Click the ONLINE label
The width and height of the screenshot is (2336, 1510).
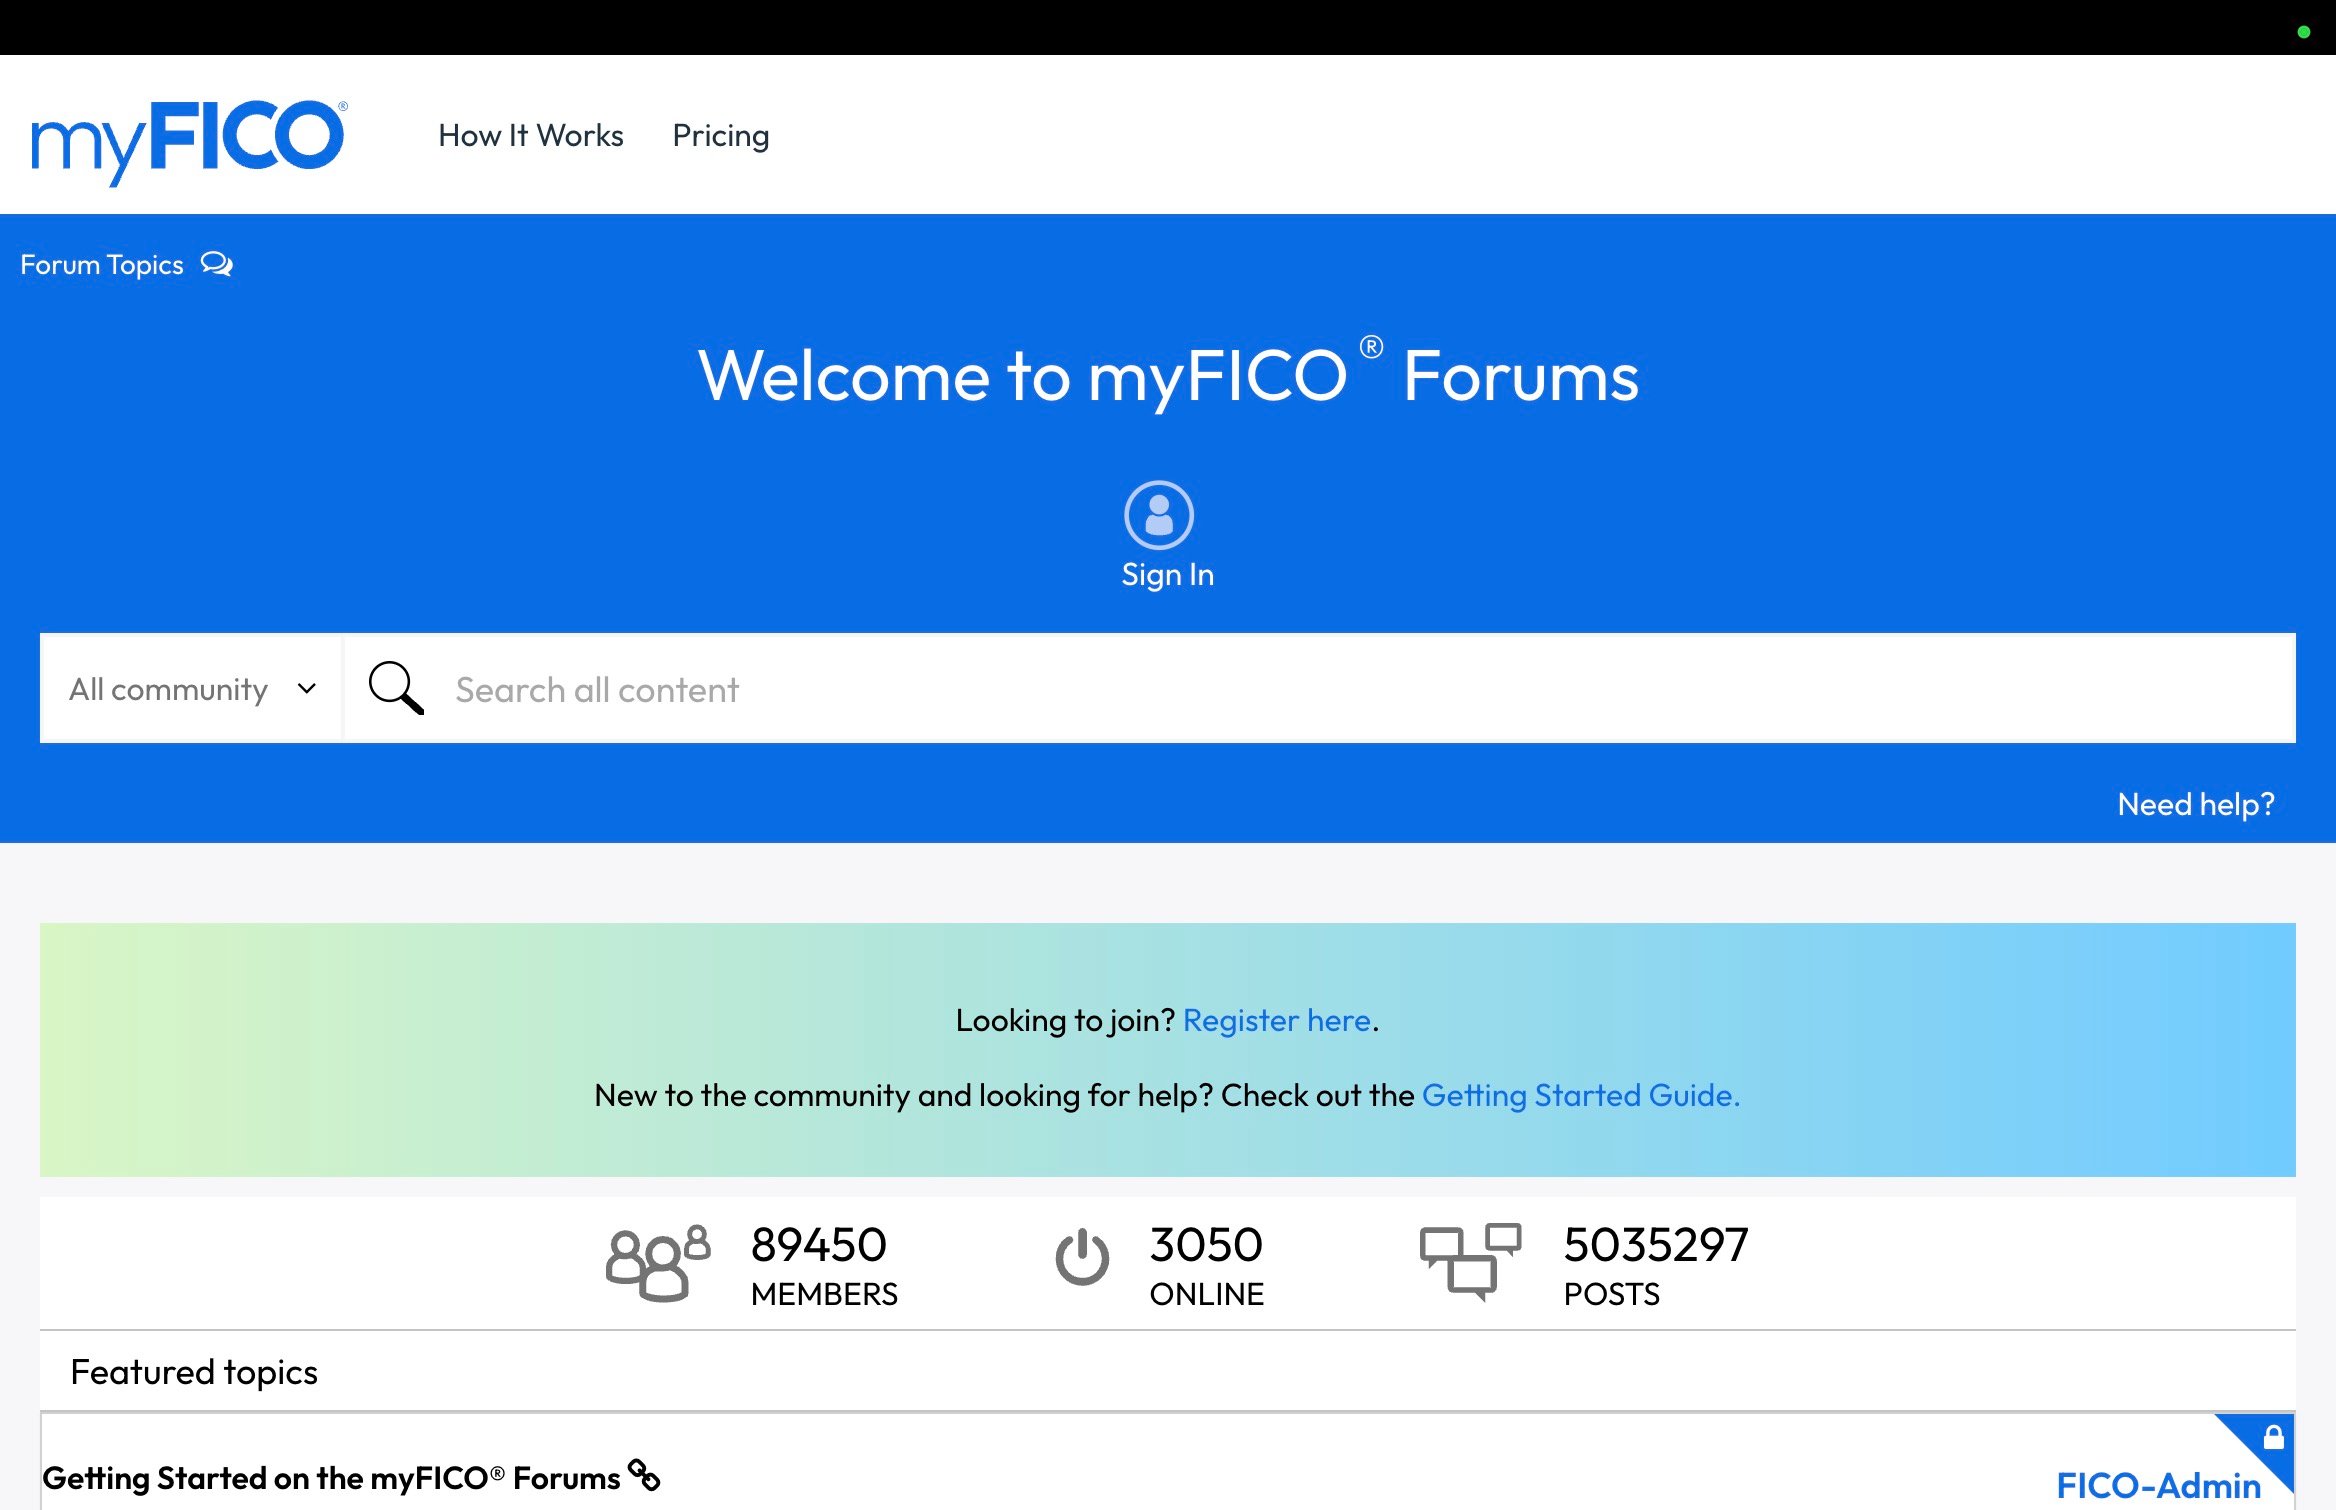tap(1206, 1294)
